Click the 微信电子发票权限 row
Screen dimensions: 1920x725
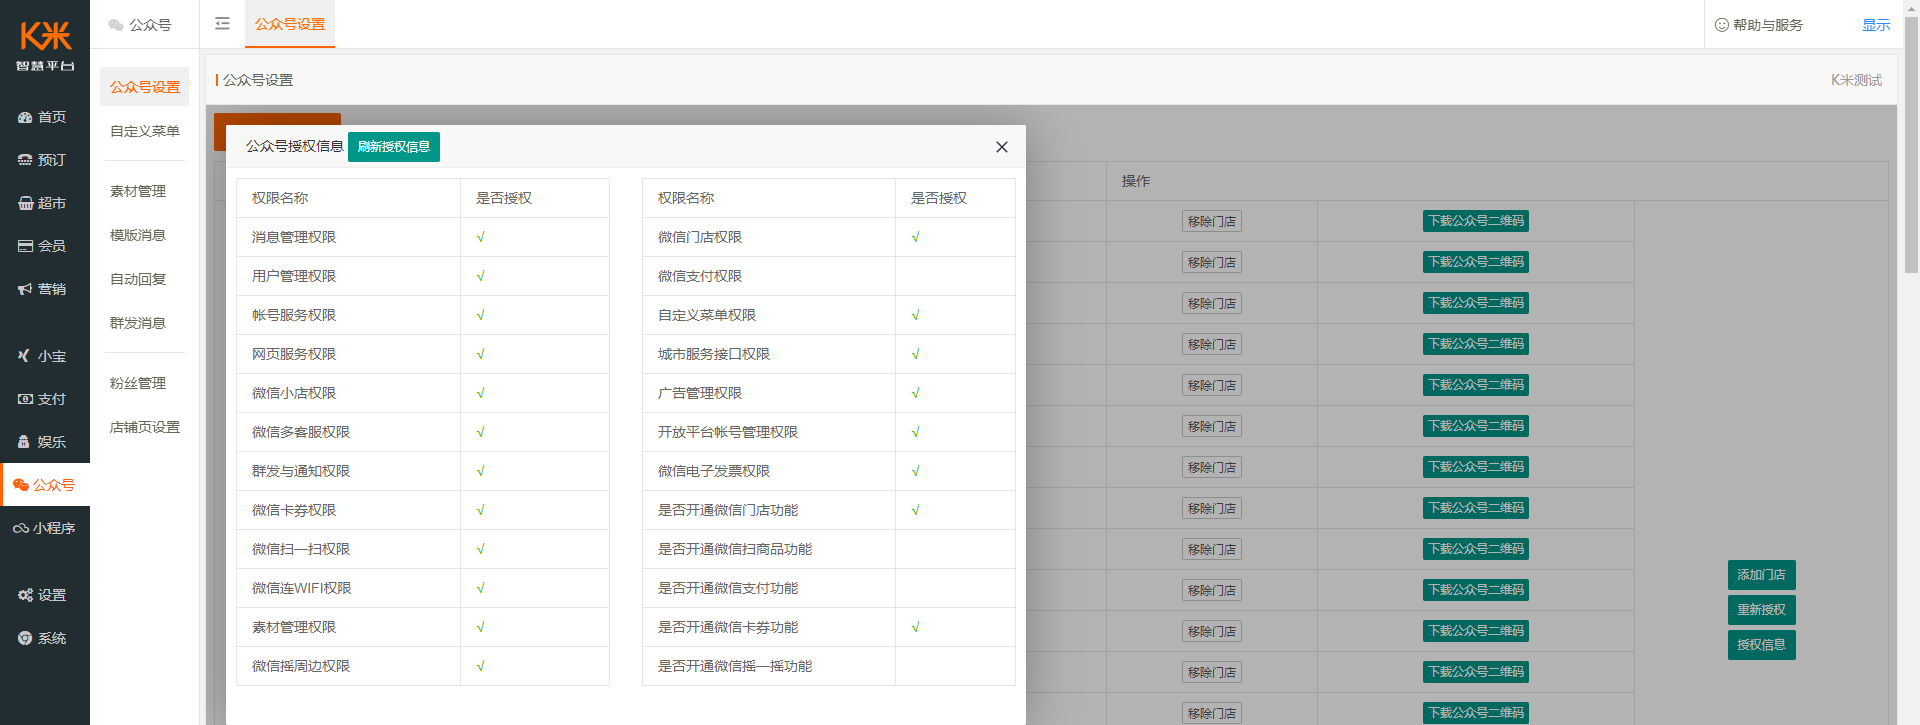pyautogui.click(x=829, y=471)
